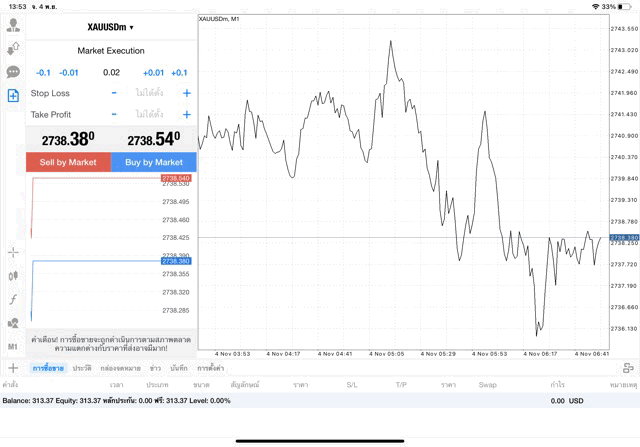
Task: Click the plus icon left of bottom tabs
Action: [12, 368]
